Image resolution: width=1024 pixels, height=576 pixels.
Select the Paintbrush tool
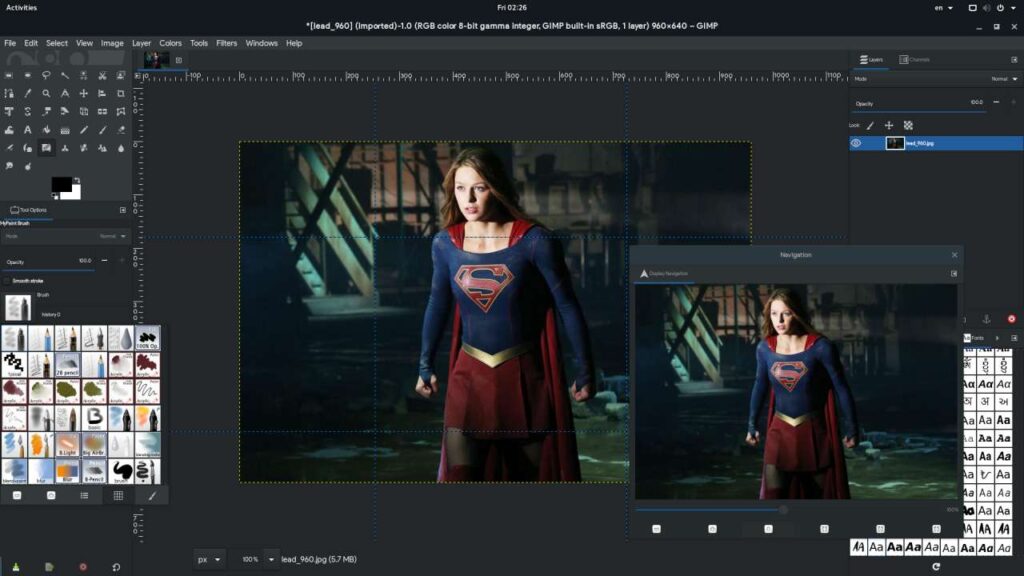(103, 130)
